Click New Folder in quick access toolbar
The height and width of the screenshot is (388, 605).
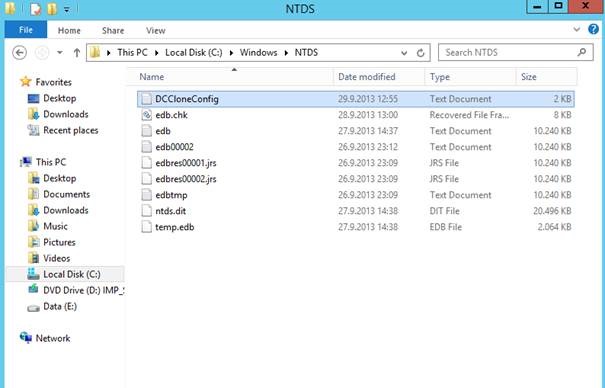pos(52,8)
